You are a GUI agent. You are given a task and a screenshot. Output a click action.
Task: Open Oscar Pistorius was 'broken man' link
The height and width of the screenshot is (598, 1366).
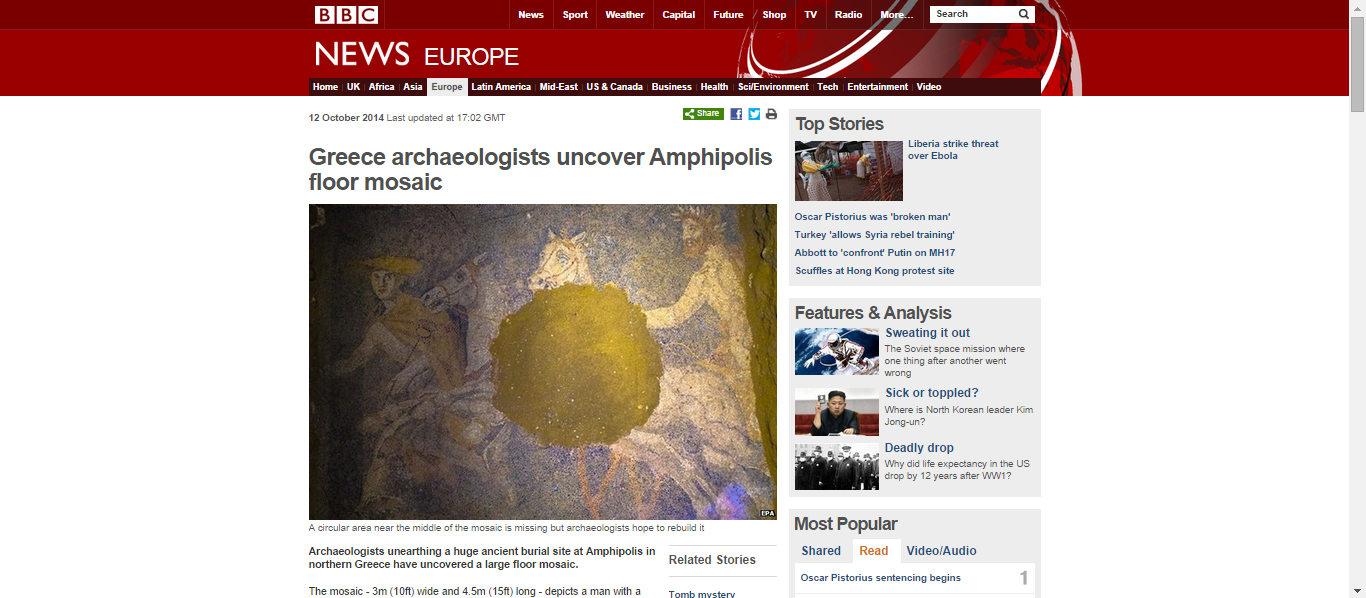coord(872,217)
